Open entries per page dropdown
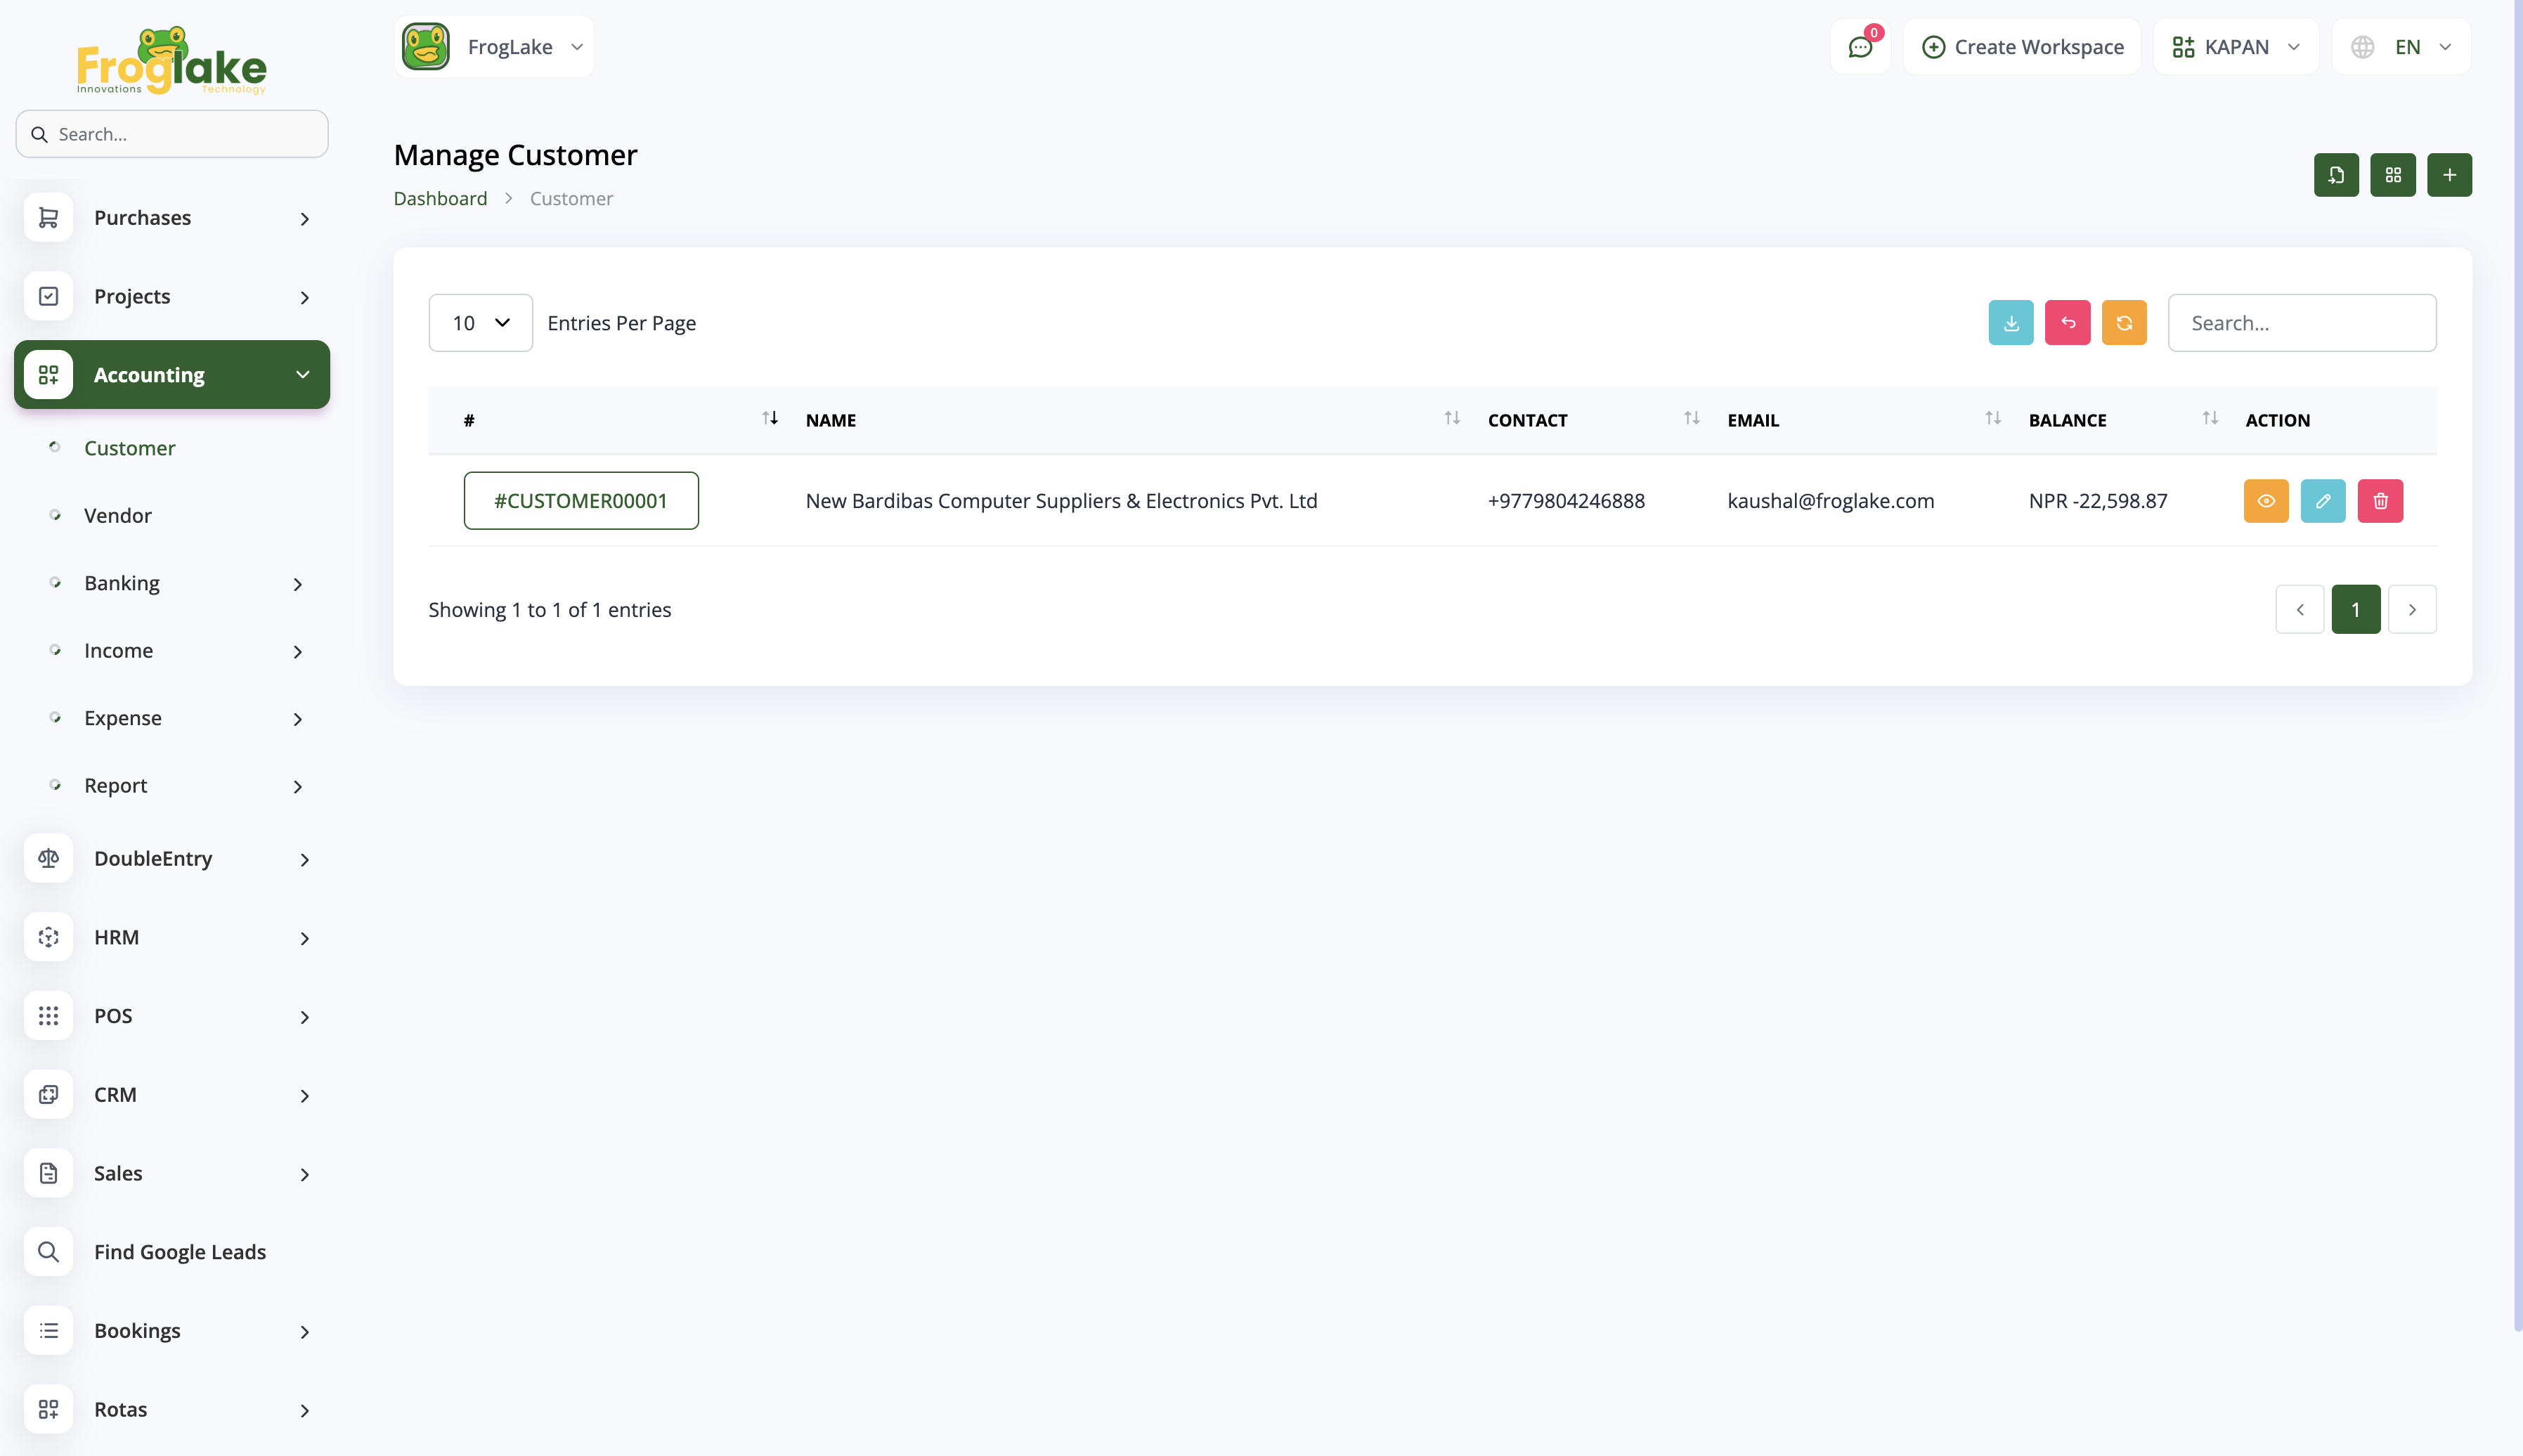 [480, 323]
